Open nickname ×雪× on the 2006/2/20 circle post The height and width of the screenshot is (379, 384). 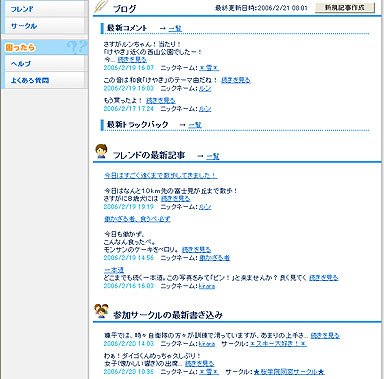[209, 372]
